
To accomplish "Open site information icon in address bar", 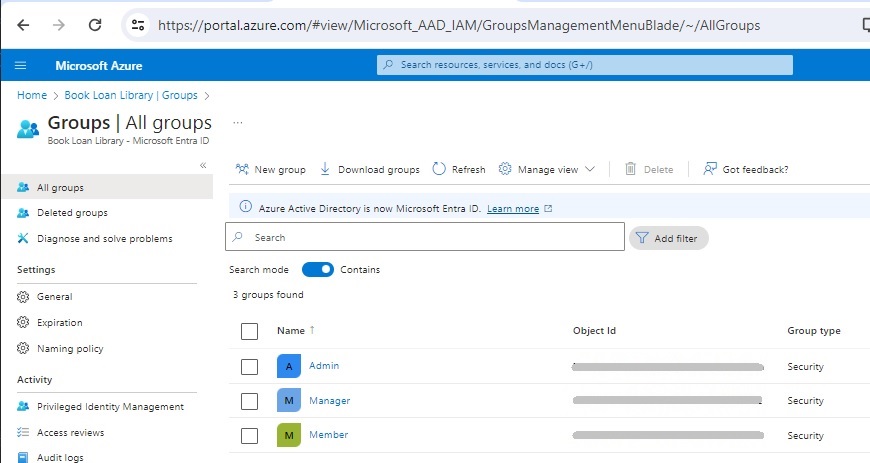I will tap(138, 25).
